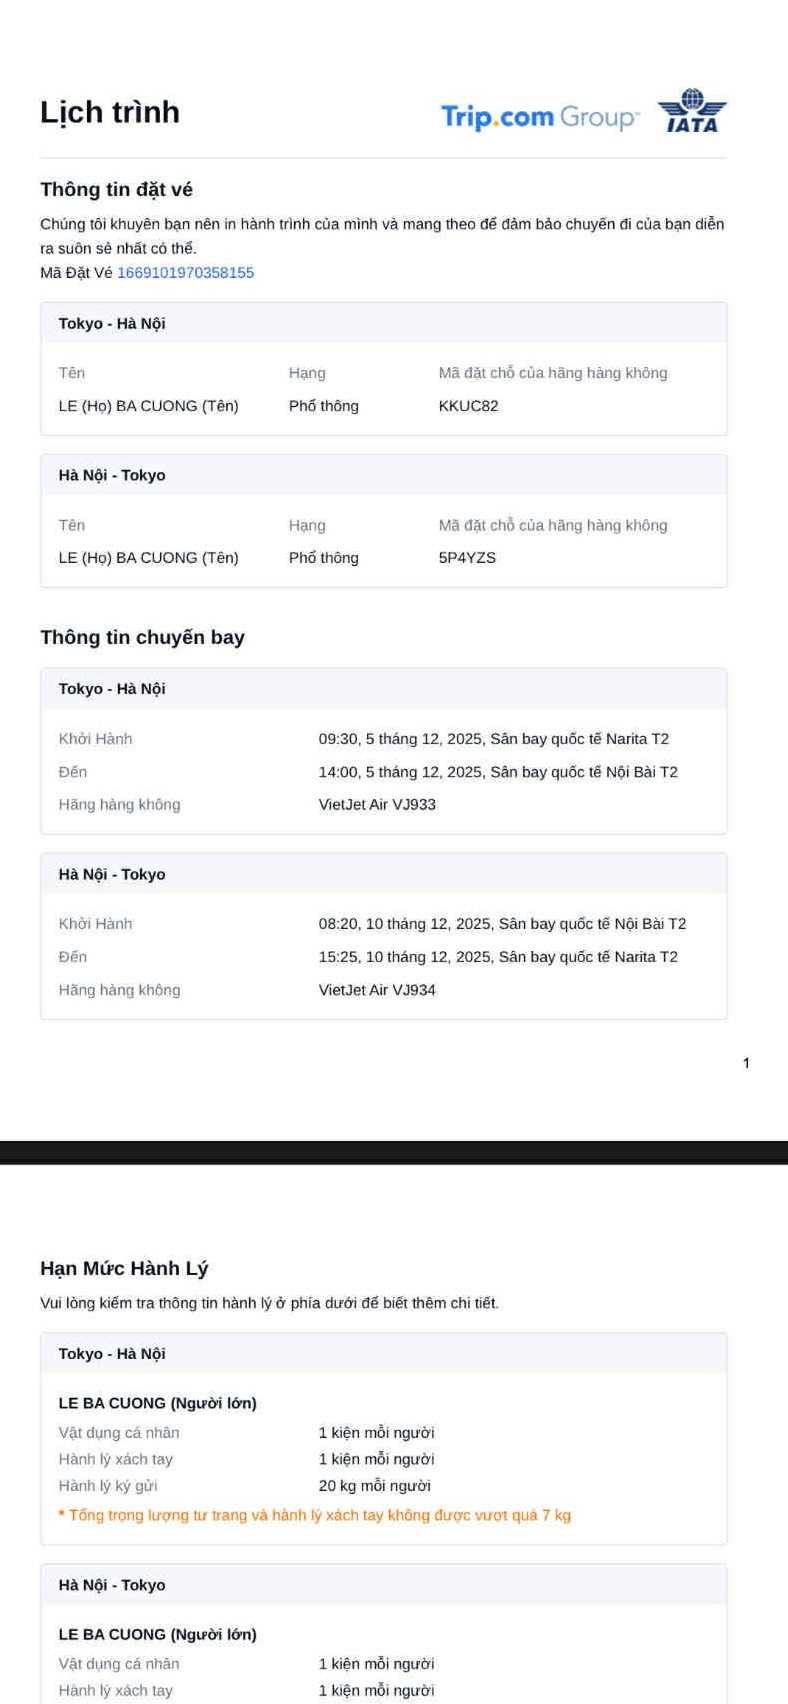Select the Hạn Mức Hành Lý heading

(x=124, y=1269)
